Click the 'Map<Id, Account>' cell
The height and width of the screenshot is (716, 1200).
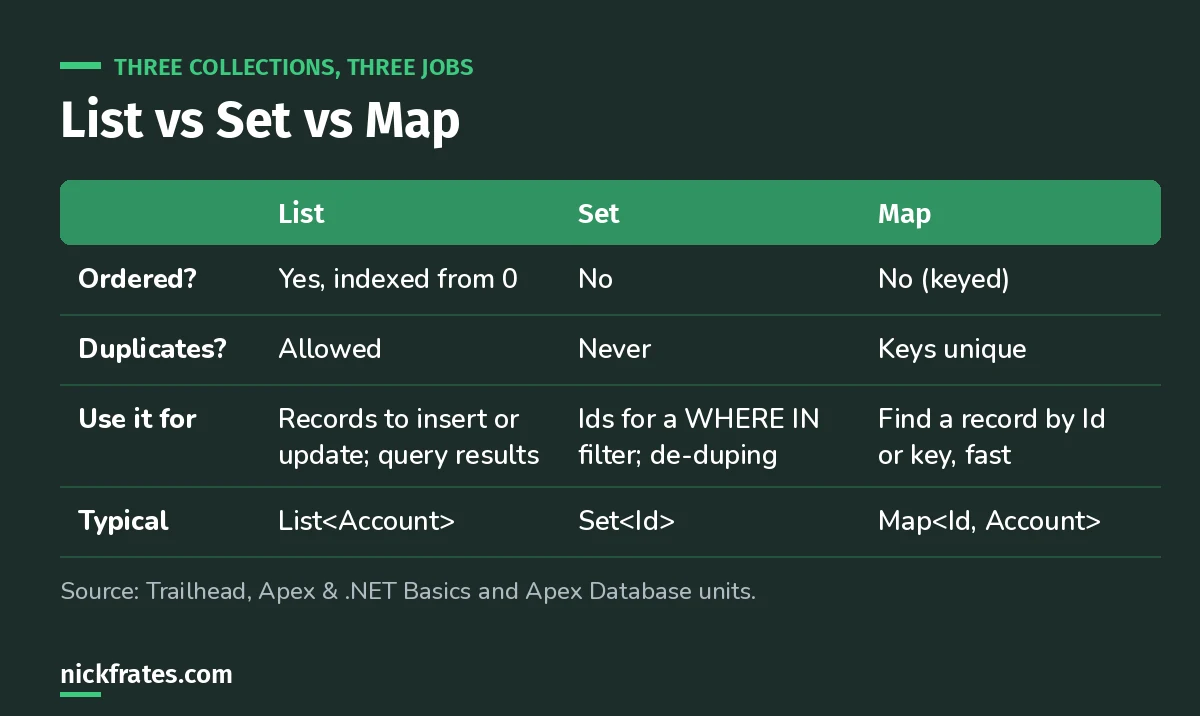[x=989, y=521]
